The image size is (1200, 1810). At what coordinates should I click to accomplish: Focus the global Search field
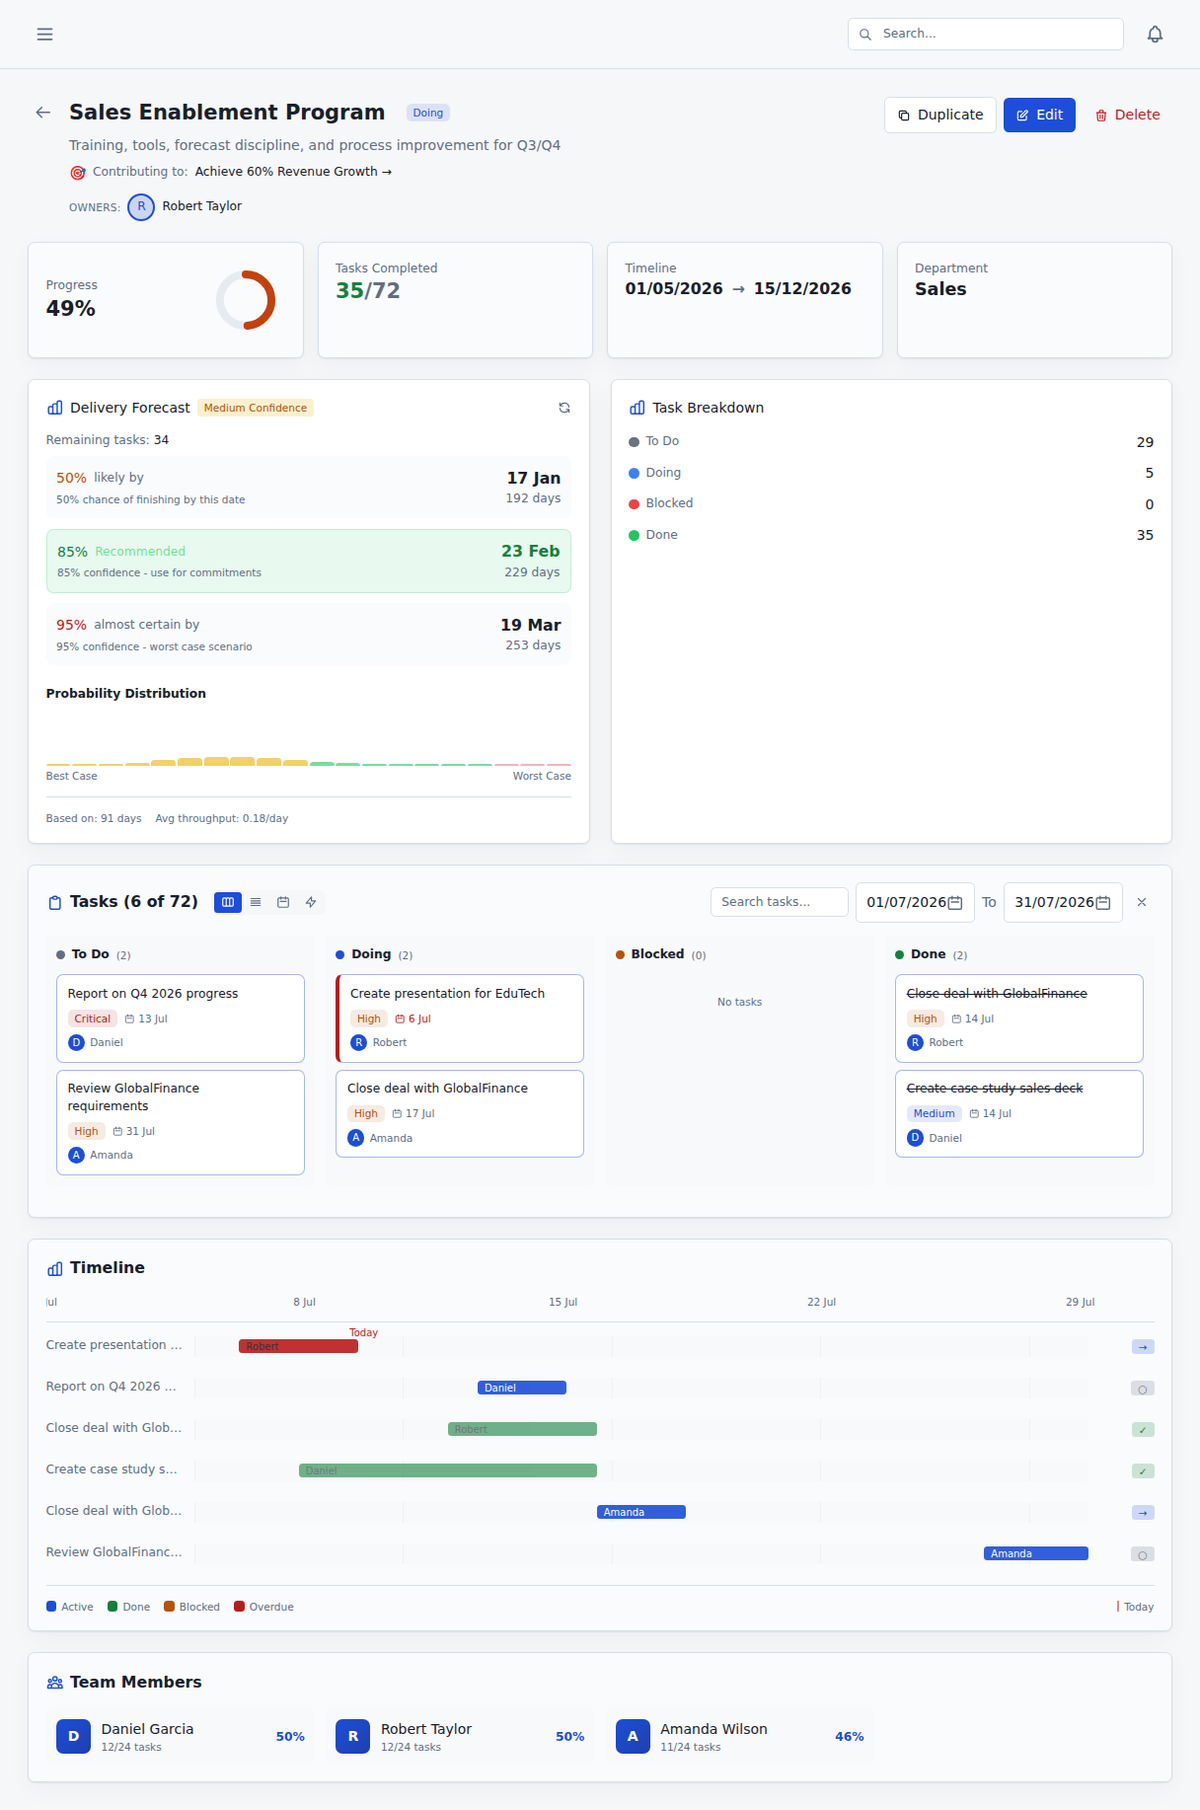coord(985,34)
